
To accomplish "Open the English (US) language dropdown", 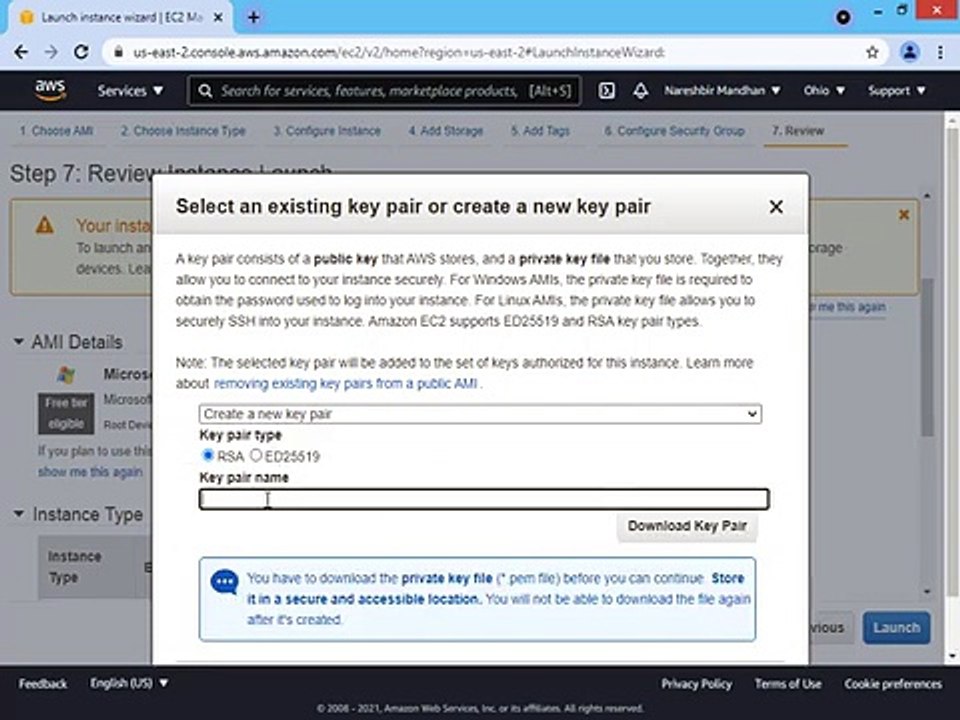I will (x=129, y=683).
